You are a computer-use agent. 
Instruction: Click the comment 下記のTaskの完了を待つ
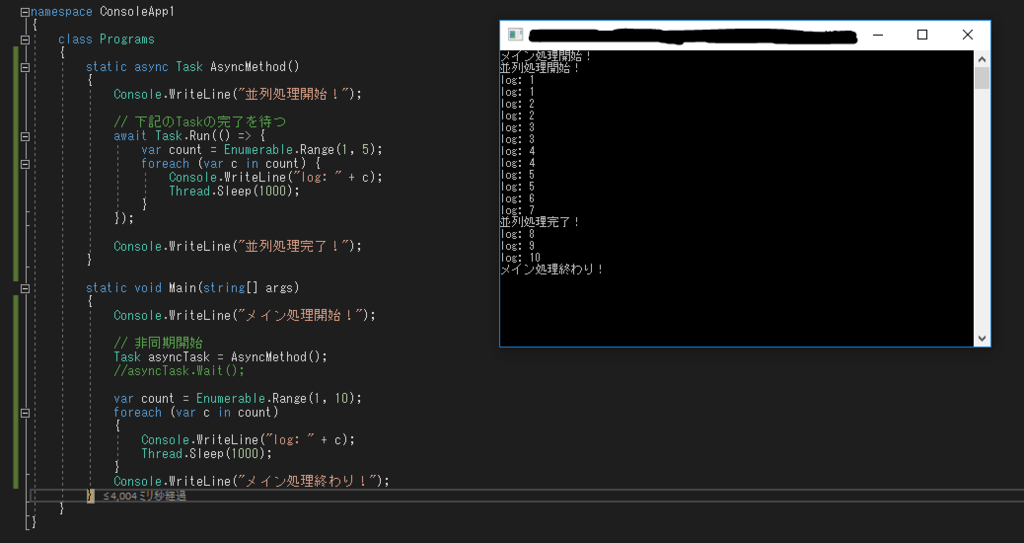[x=200, y=122]
